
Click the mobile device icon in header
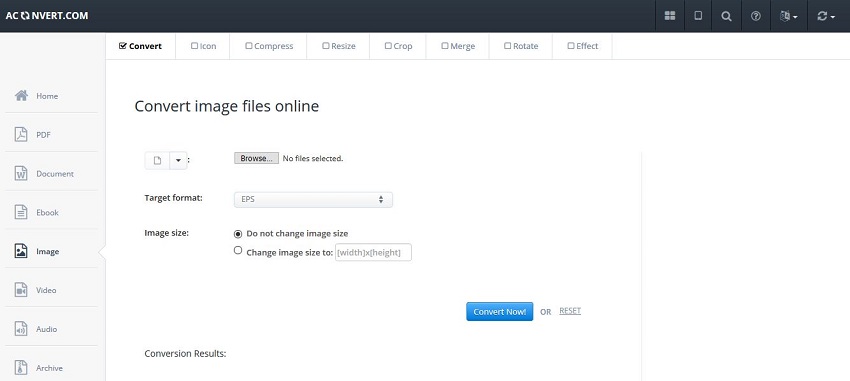click(698, 16)
